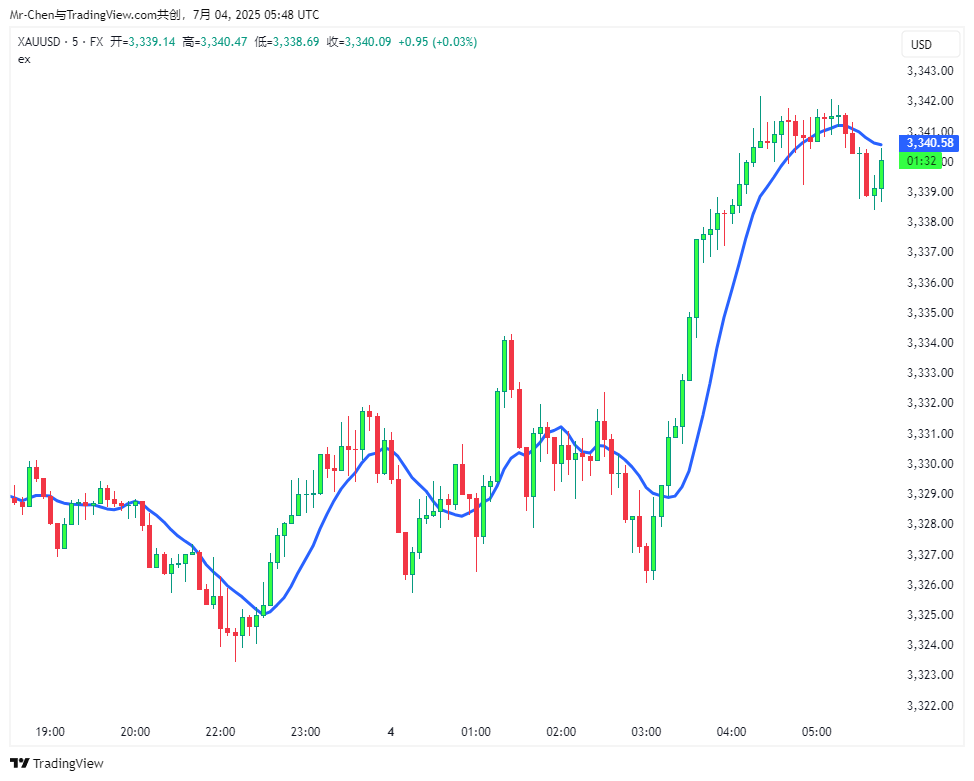Select the 'ex' indicator label

tap(24, 59)
